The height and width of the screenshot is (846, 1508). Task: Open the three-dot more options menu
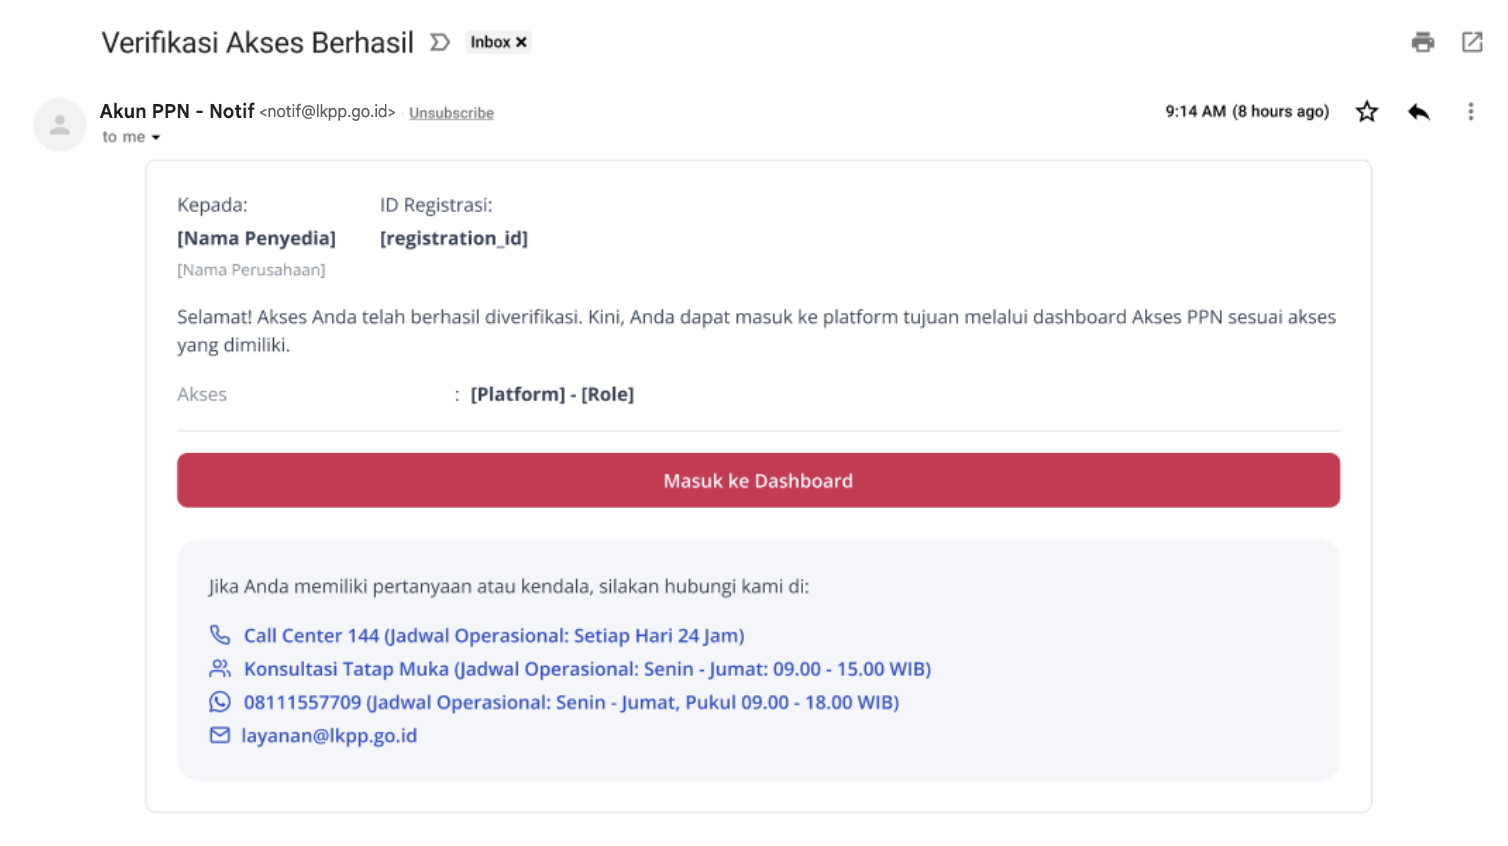coord(1470,111)
